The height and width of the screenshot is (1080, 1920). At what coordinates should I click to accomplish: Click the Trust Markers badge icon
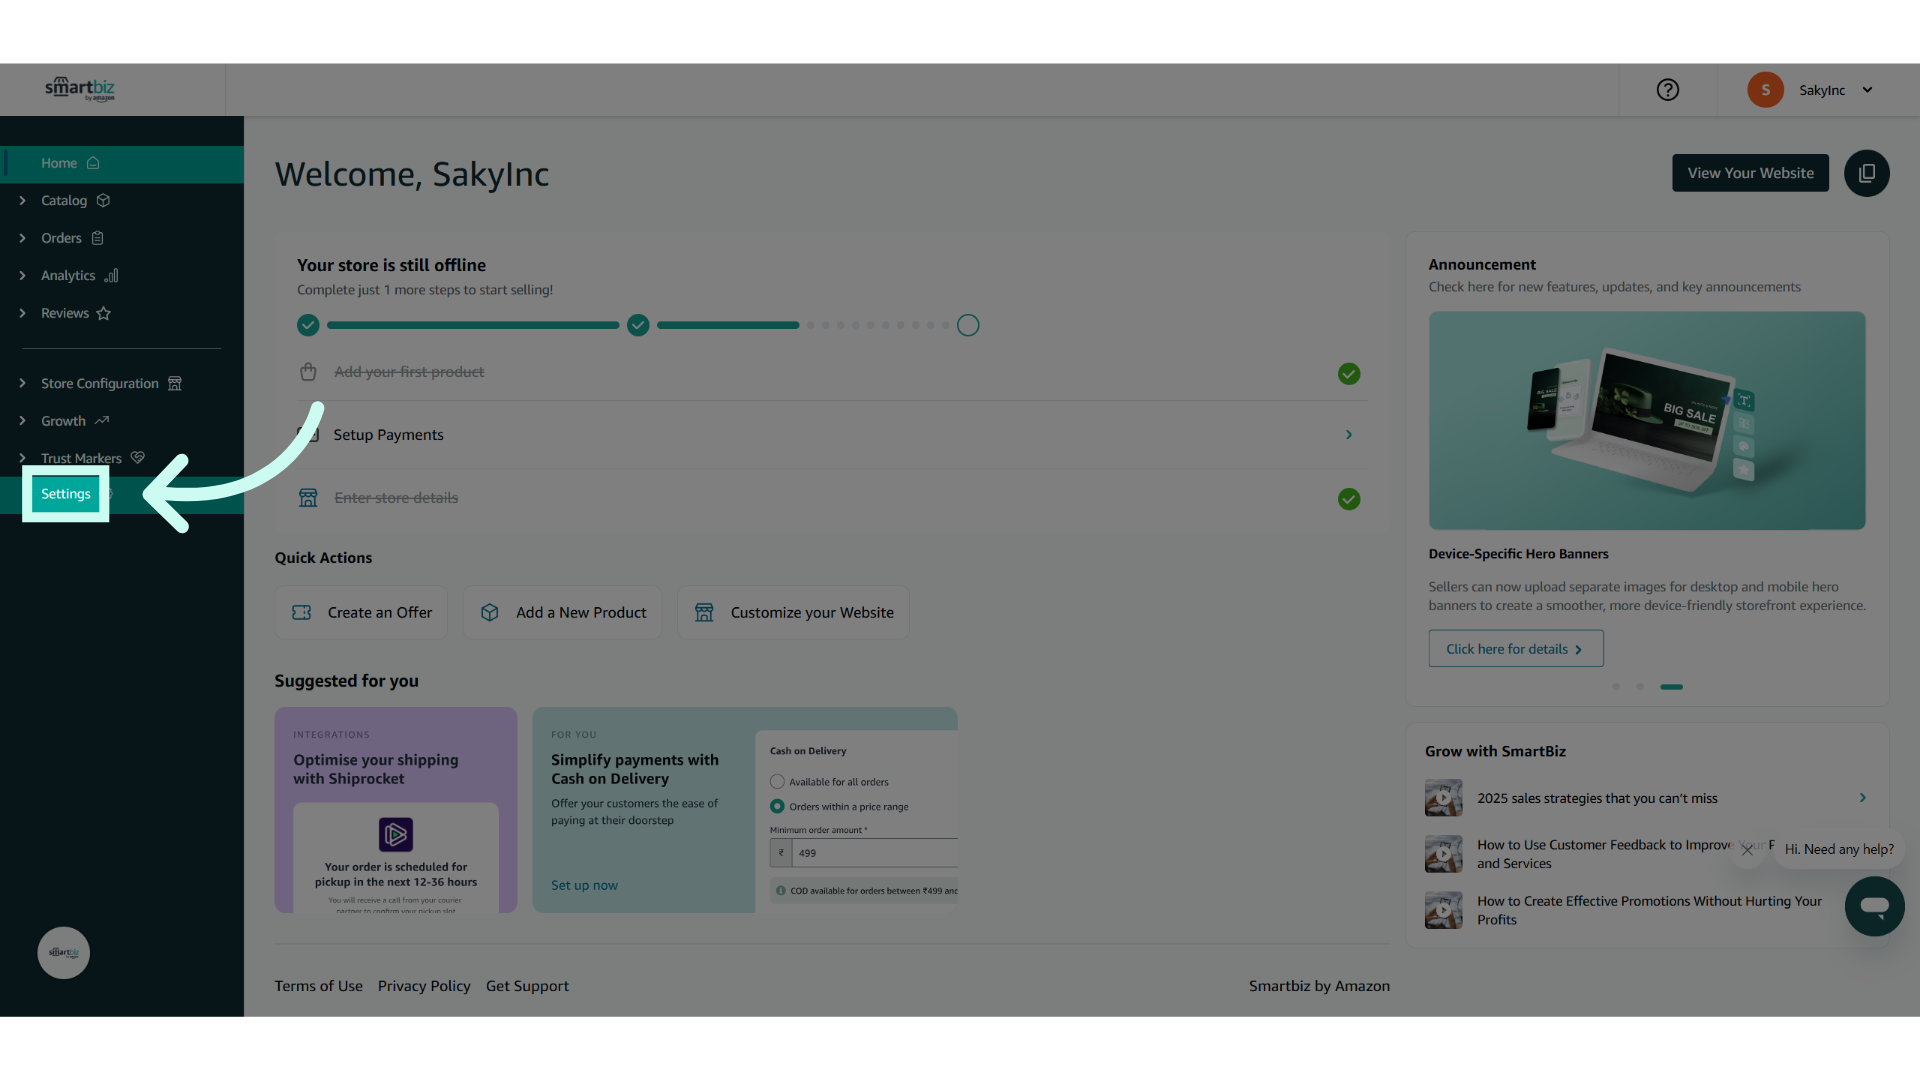[137, 458]
